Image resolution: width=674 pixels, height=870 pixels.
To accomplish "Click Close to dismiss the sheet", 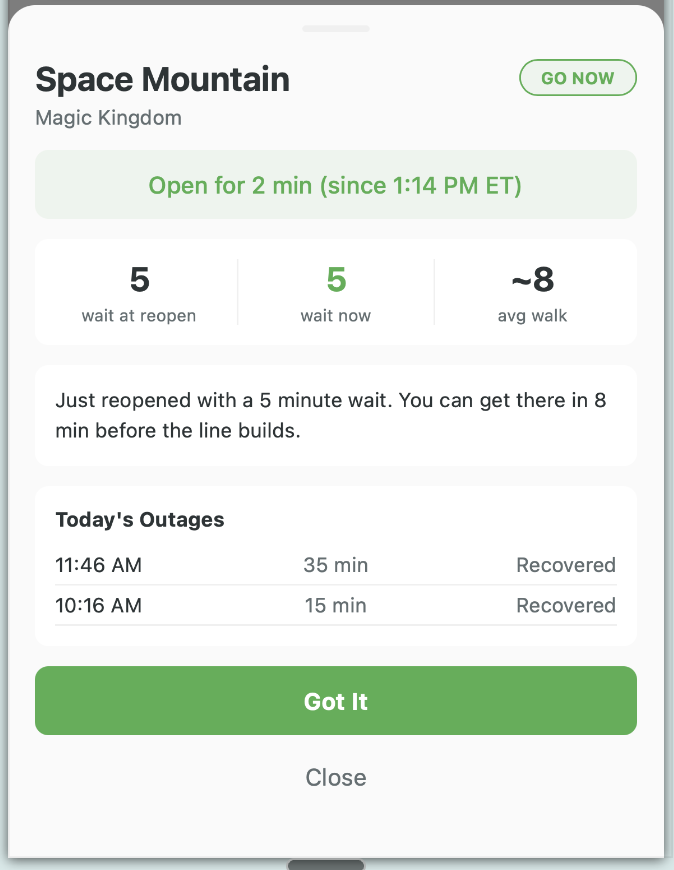I will (x=336, y=777).
